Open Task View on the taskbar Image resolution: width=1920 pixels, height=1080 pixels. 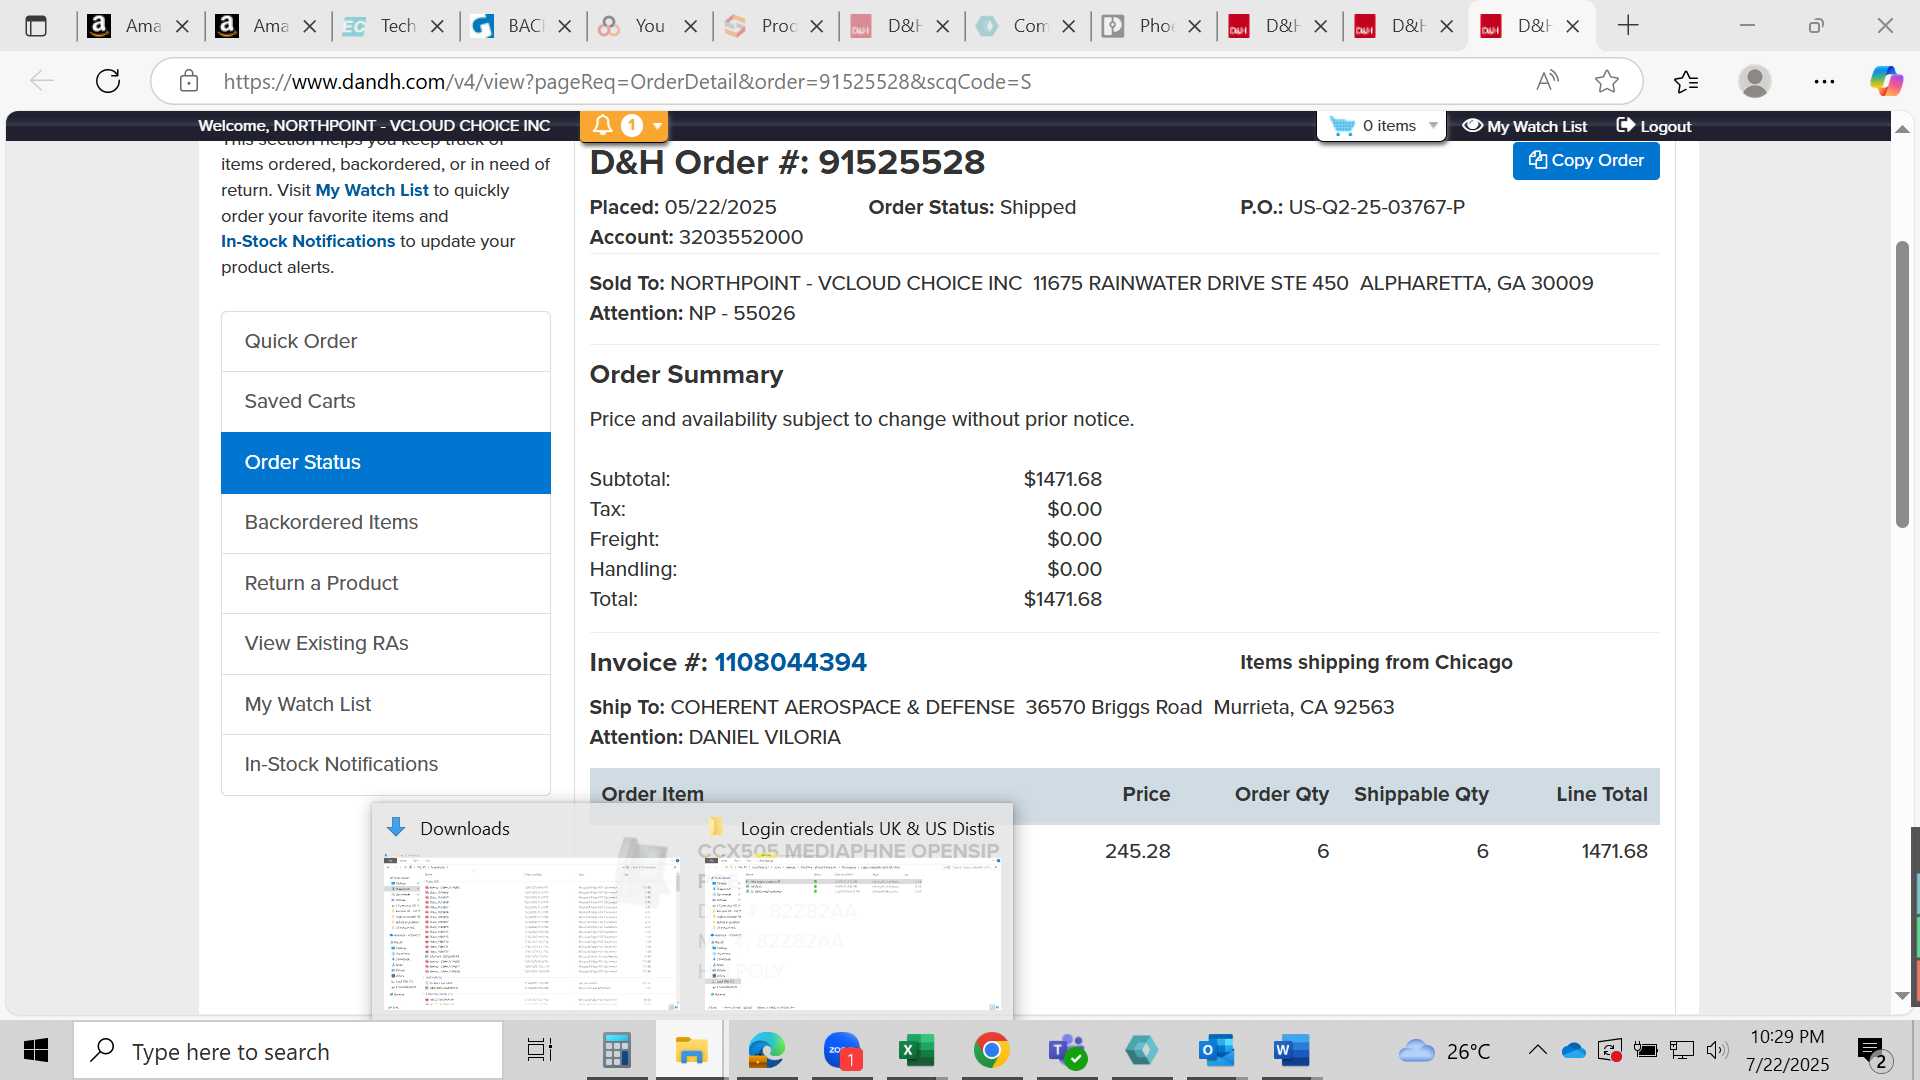[540, 1050]
